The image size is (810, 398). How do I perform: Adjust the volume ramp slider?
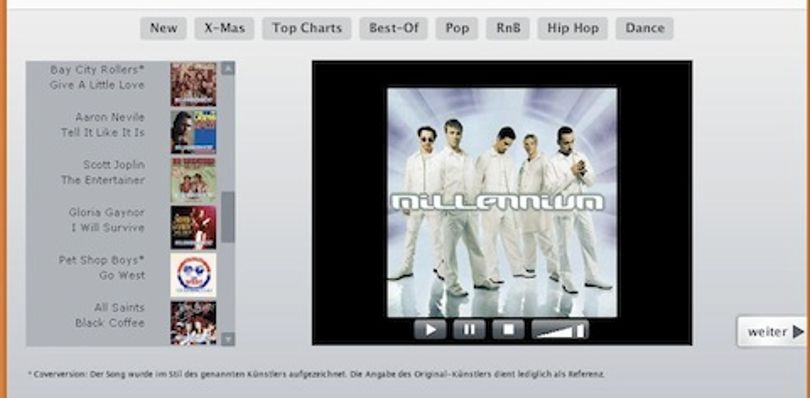560,329
